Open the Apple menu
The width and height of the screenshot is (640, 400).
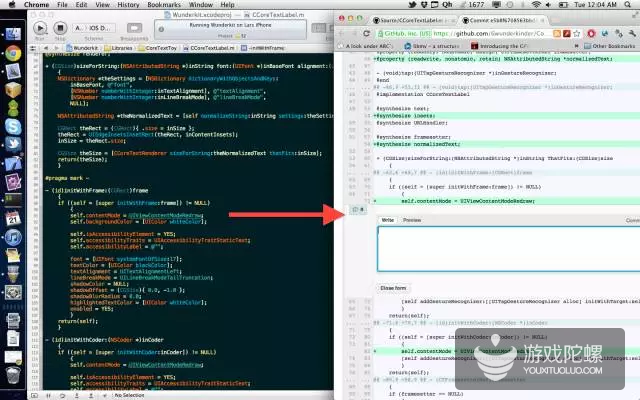click(11, 4)
